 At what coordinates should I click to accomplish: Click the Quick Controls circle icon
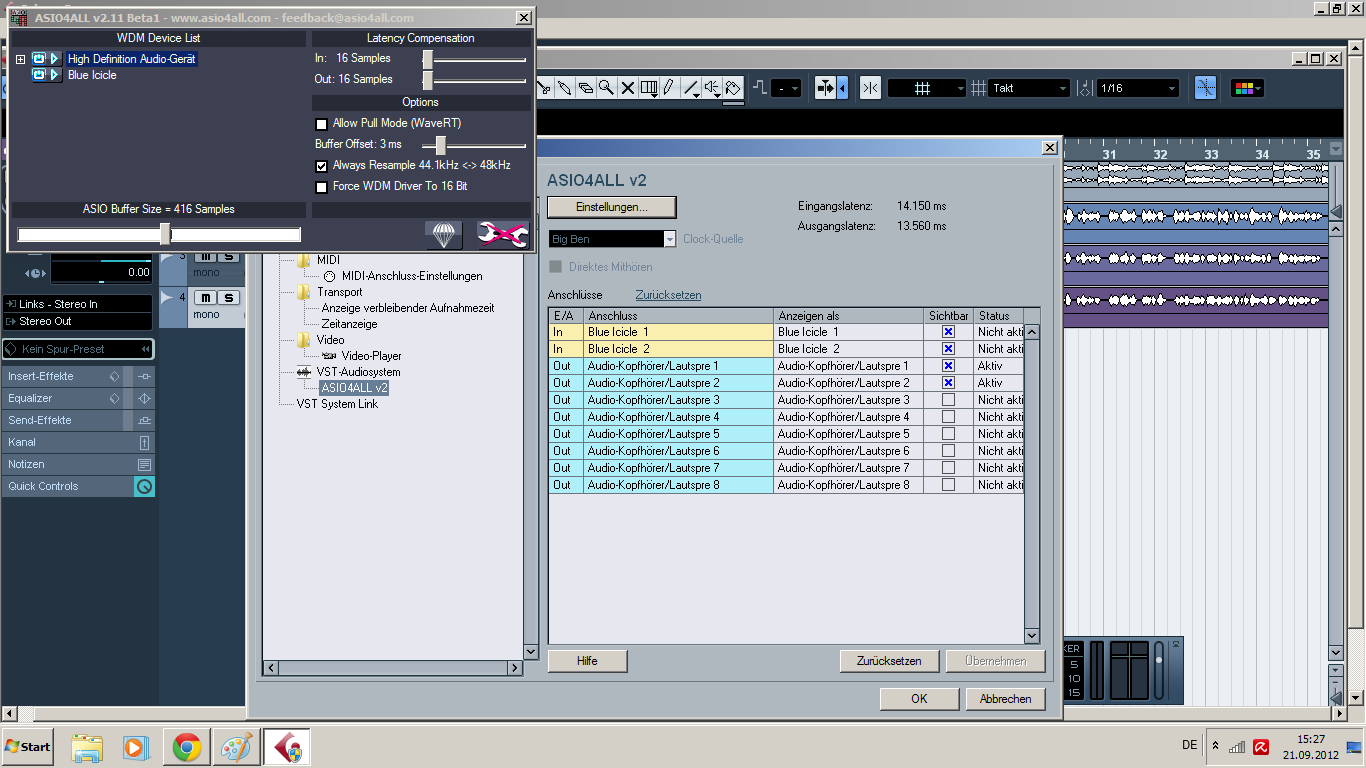144,486
